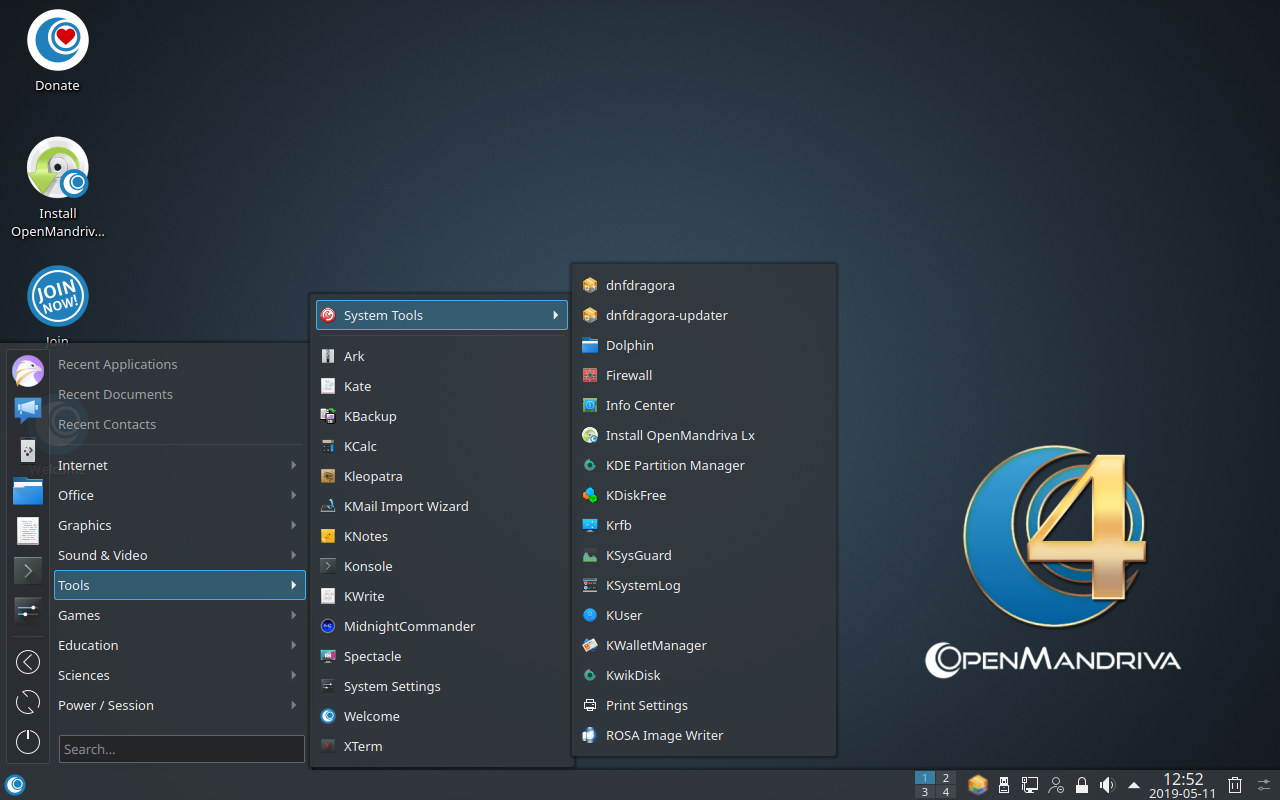Launch Kate text editor
Screen dimensions: 1280x800
[x=441, y=386]
